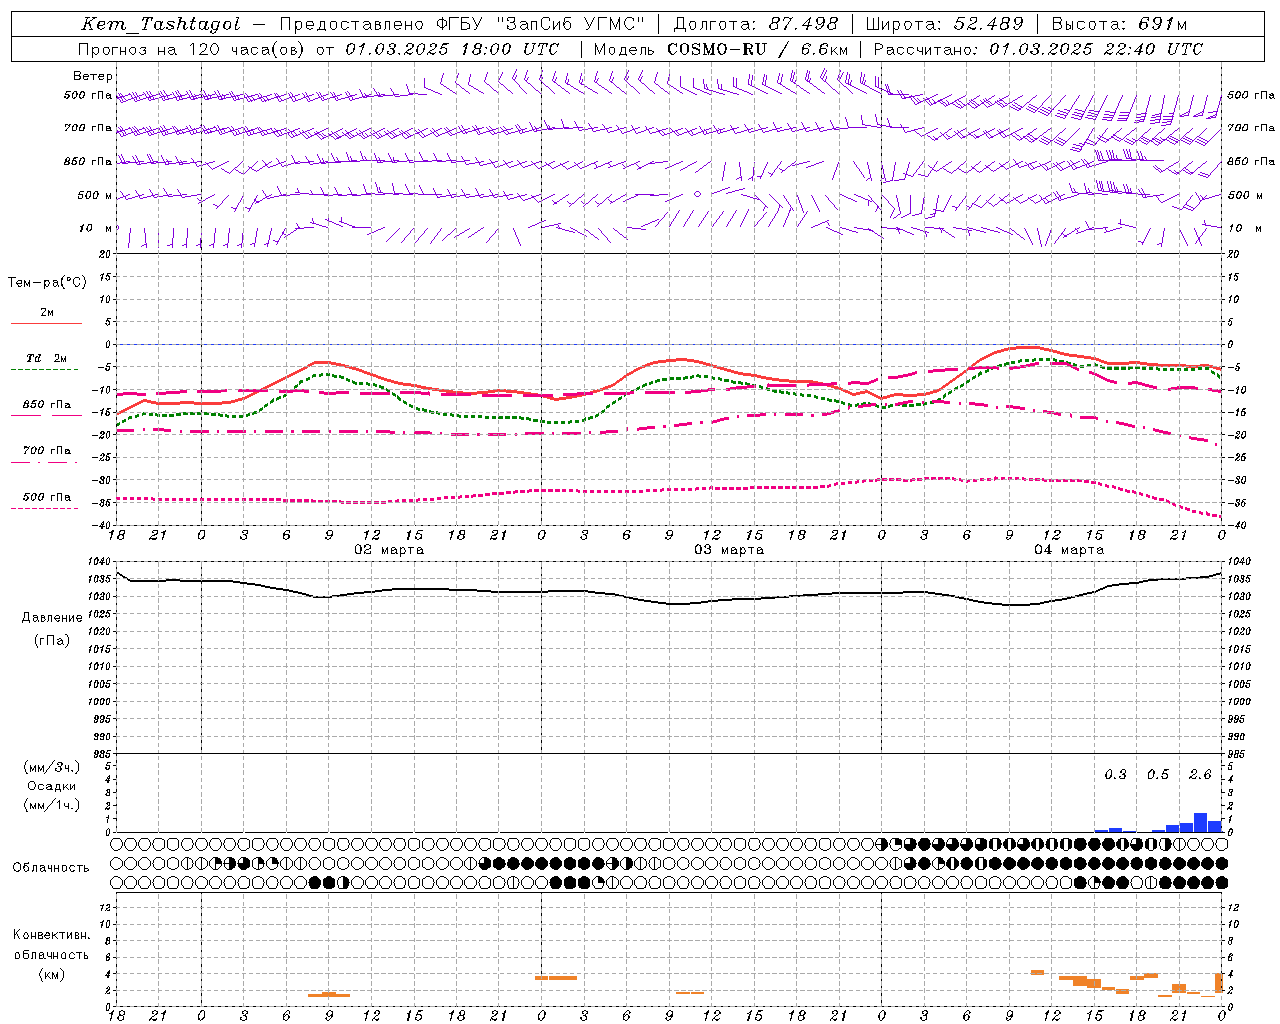Viewport: 1280px width, 1024px height.
Task: Click the (мм/3ч.) precipitation unit label
Action: [x=52, y=767]
